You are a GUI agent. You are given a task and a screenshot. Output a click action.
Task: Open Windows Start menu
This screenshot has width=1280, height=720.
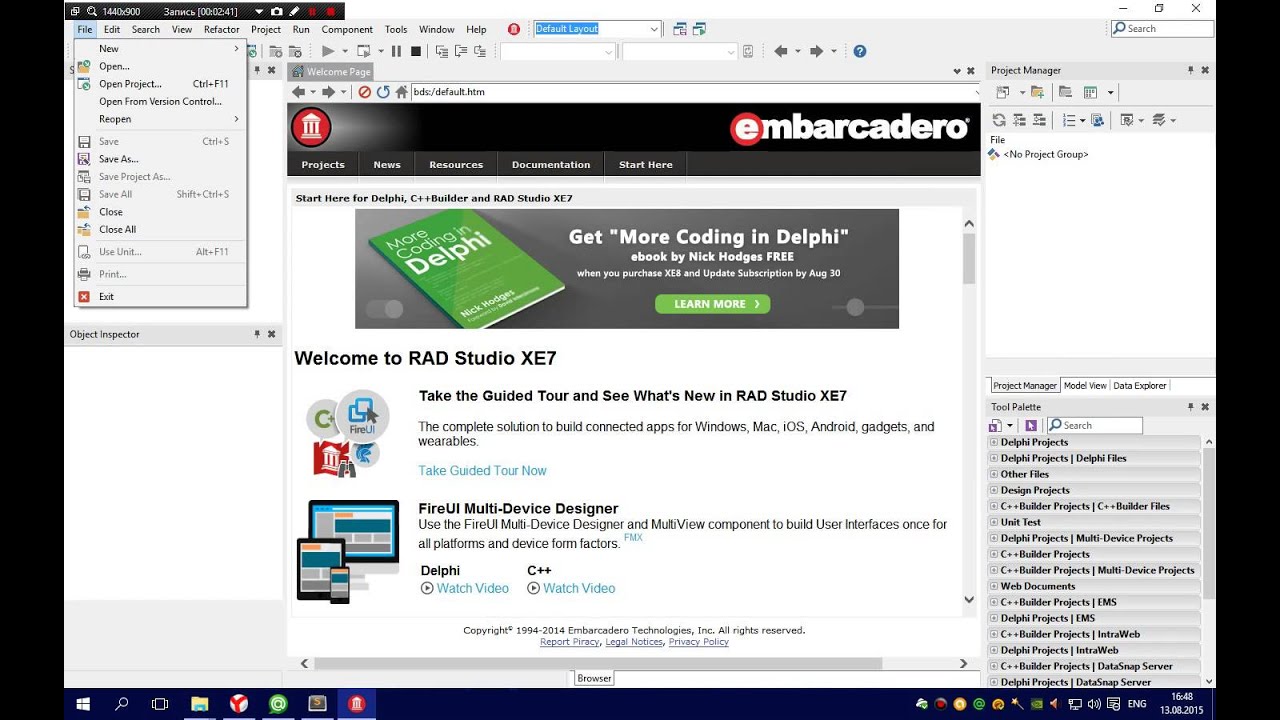pos(83,704)
